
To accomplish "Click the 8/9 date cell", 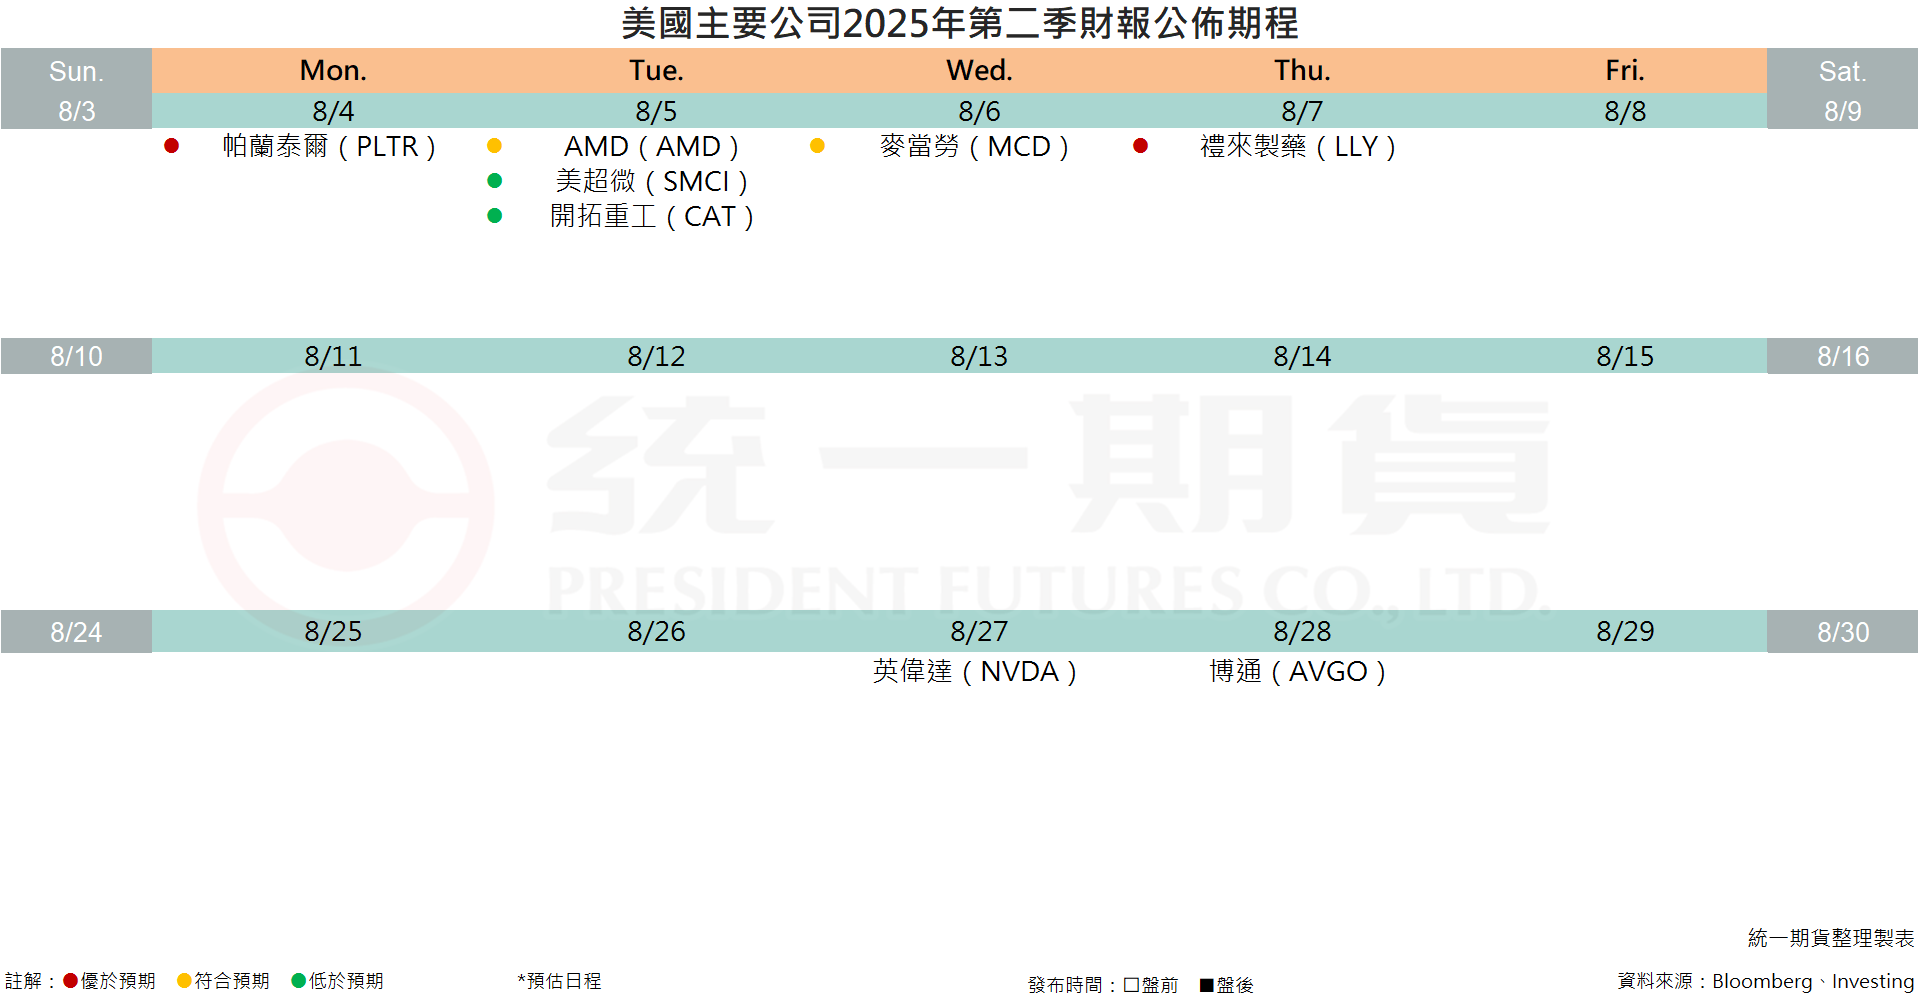I will (x=1842, y=111).
